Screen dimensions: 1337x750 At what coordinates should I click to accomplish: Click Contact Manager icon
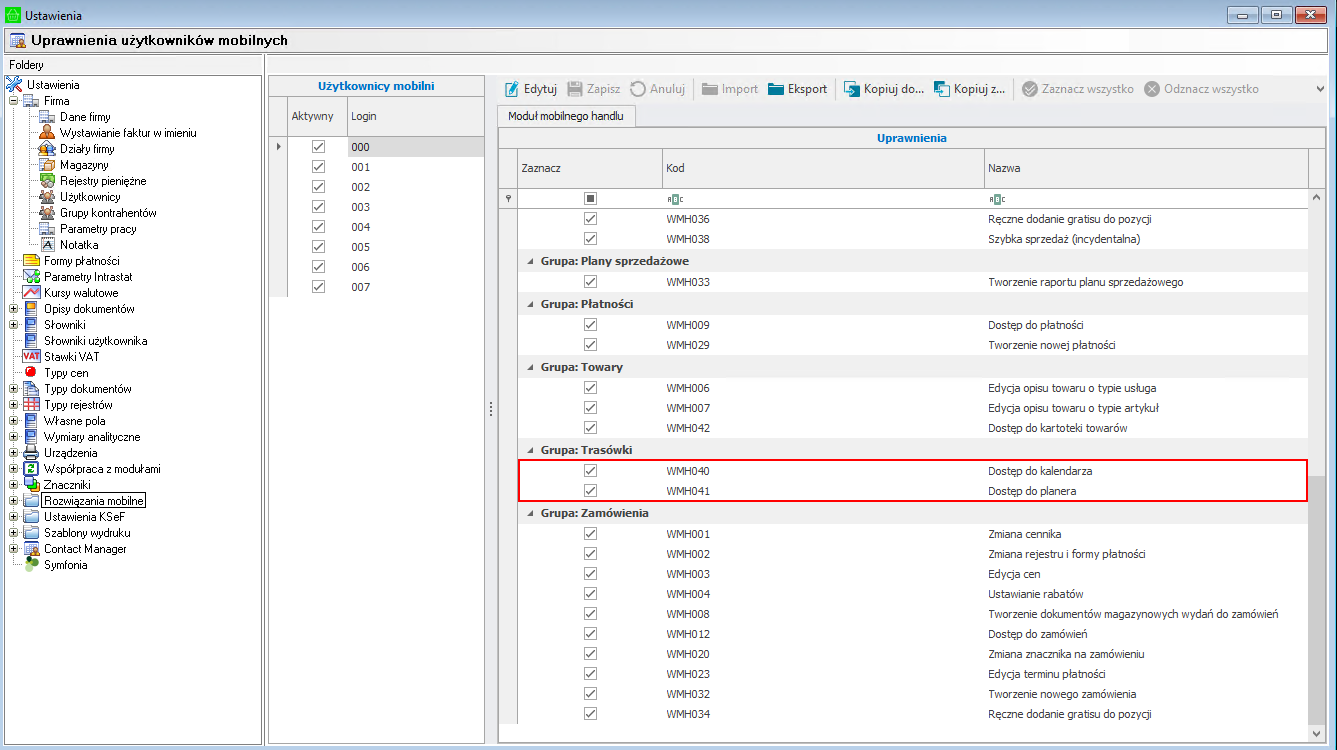[x=31, y=549]
